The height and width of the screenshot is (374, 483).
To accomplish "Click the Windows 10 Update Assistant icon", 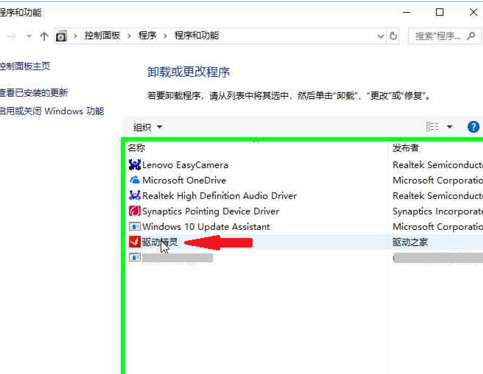I will click(135, 227).
